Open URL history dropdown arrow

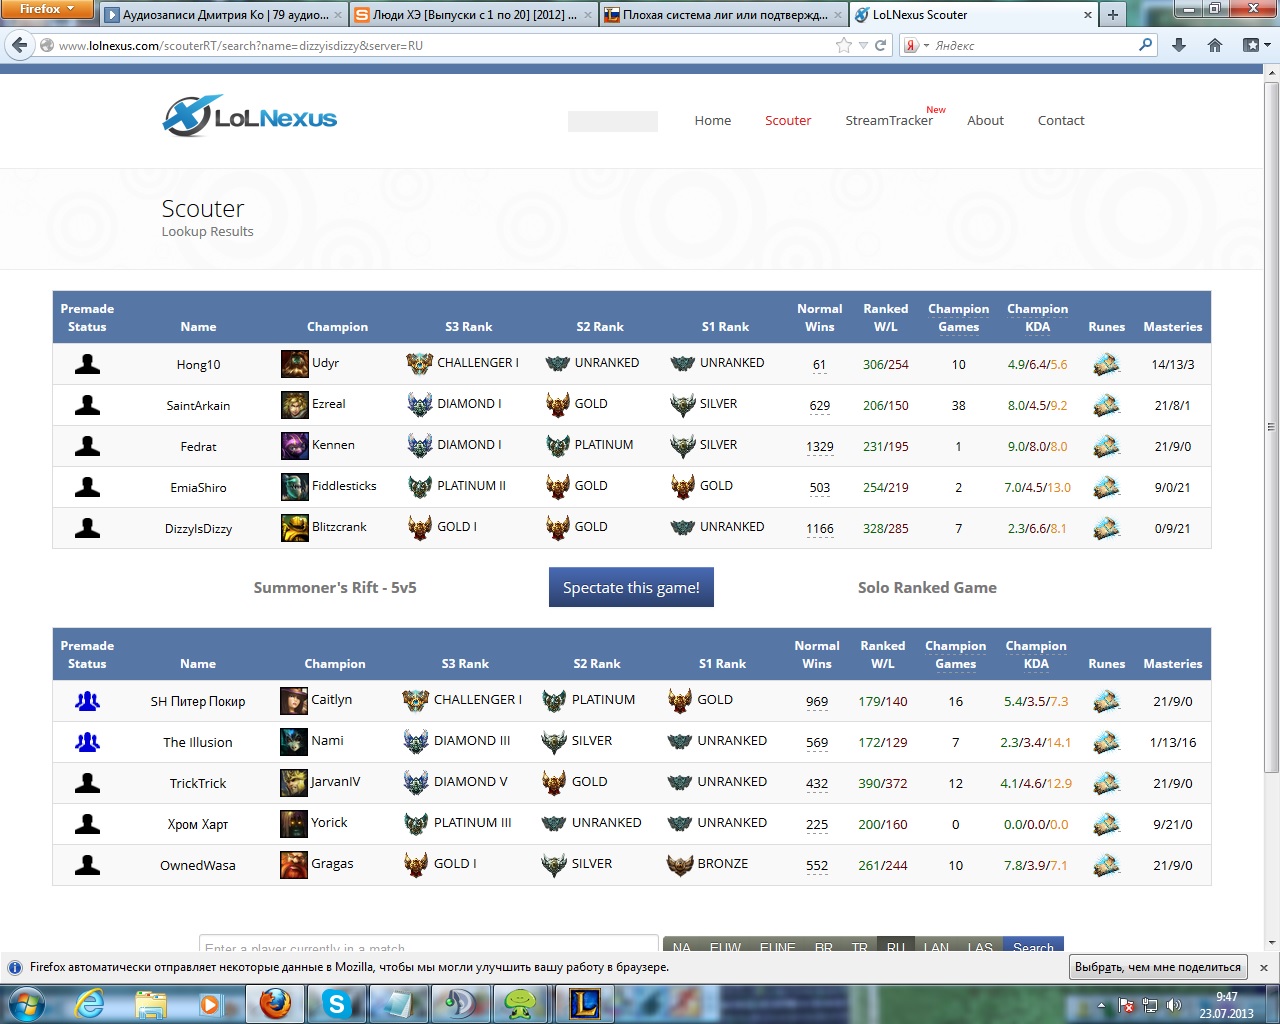(863, 45)
